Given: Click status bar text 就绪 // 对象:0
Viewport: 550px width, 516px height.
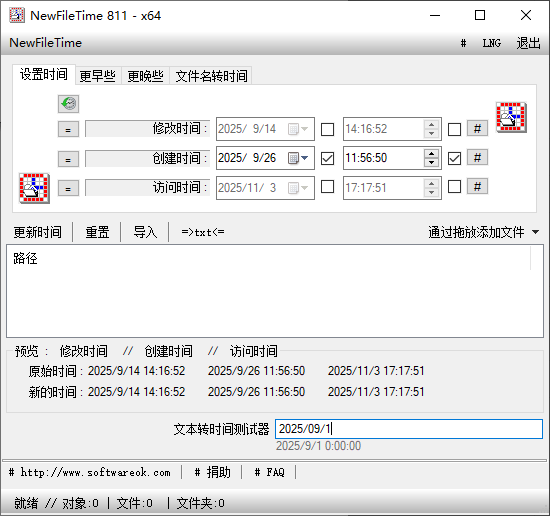Looking at the screenshot, I should point(56,503).
